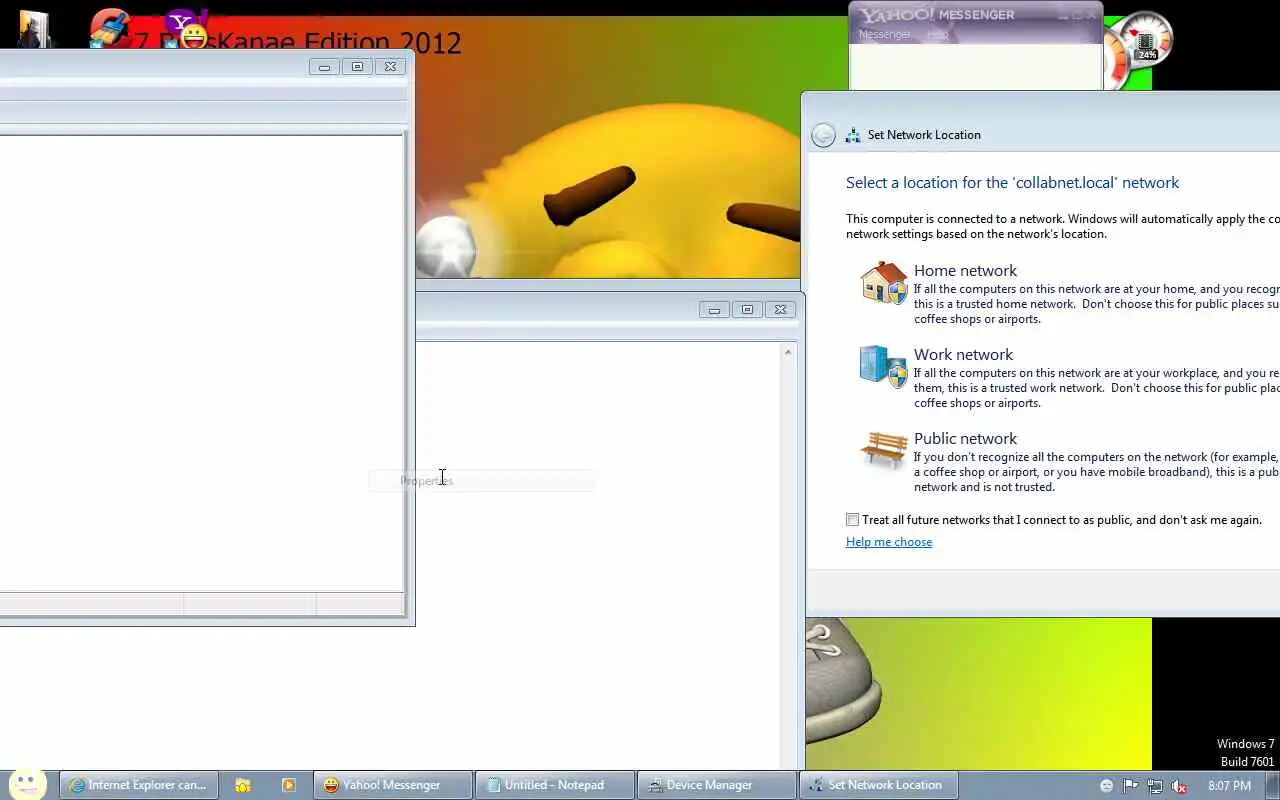Maximize the upper-left window with restore button
This screenshot has width=1280, height=800.
click(357, 67)
